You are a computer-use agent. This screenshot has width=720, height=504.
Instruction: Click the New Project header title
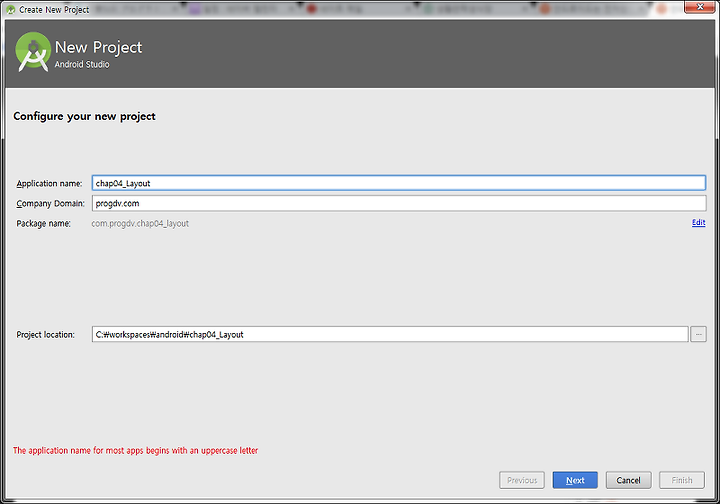pos(98,47)
